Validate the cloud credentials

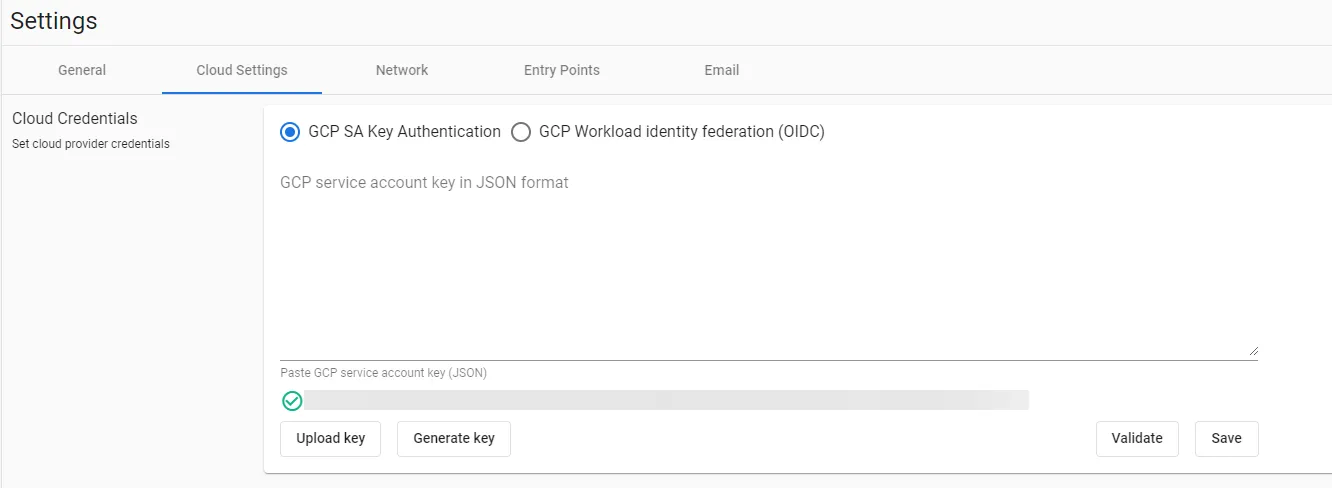tap(1137, 438)
